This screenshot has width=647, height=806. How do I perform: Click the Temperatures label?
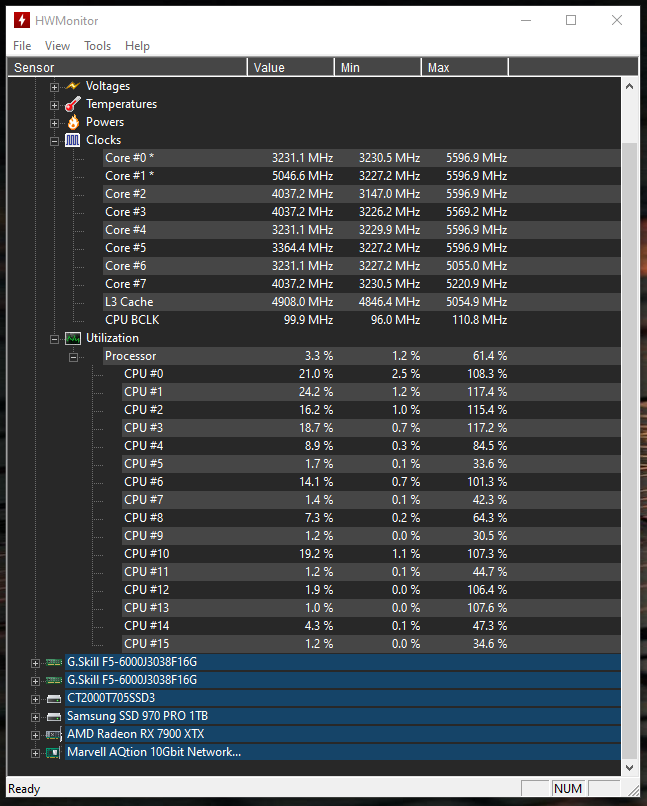pos(121,104)
